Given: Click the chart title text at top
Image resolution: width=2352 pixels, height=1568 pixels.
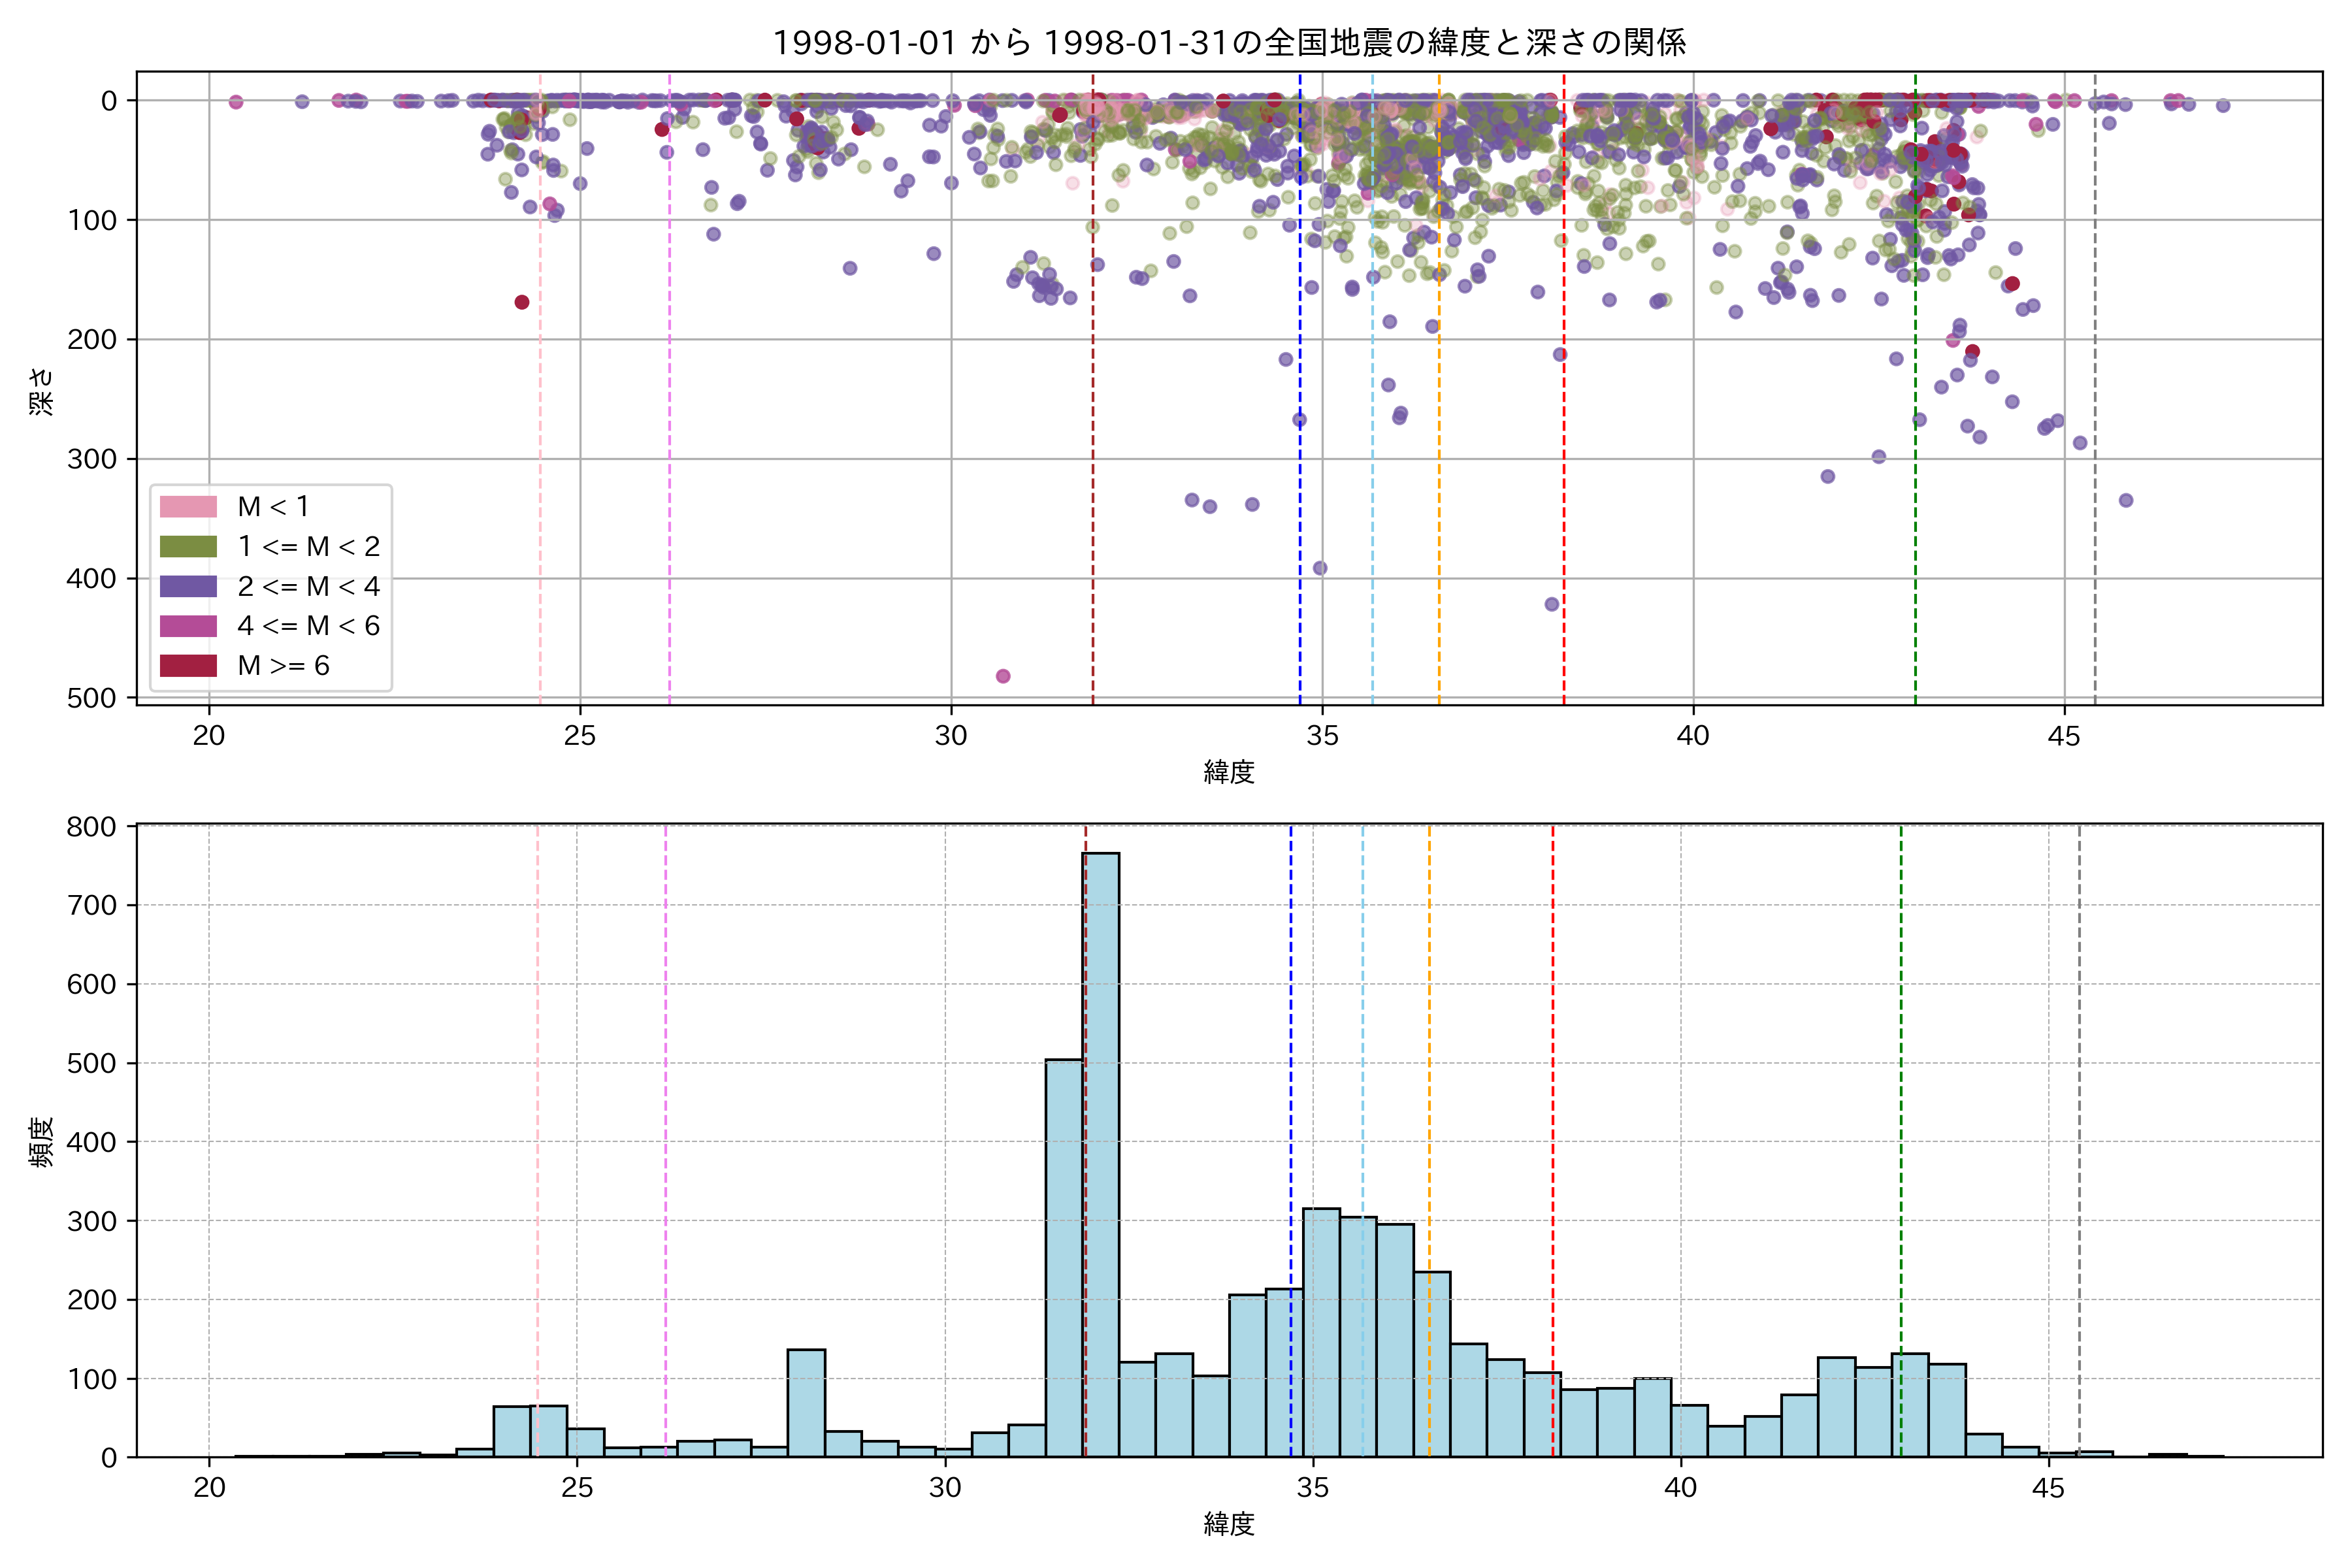Looking at the screenshot, I should point(1229,43).
